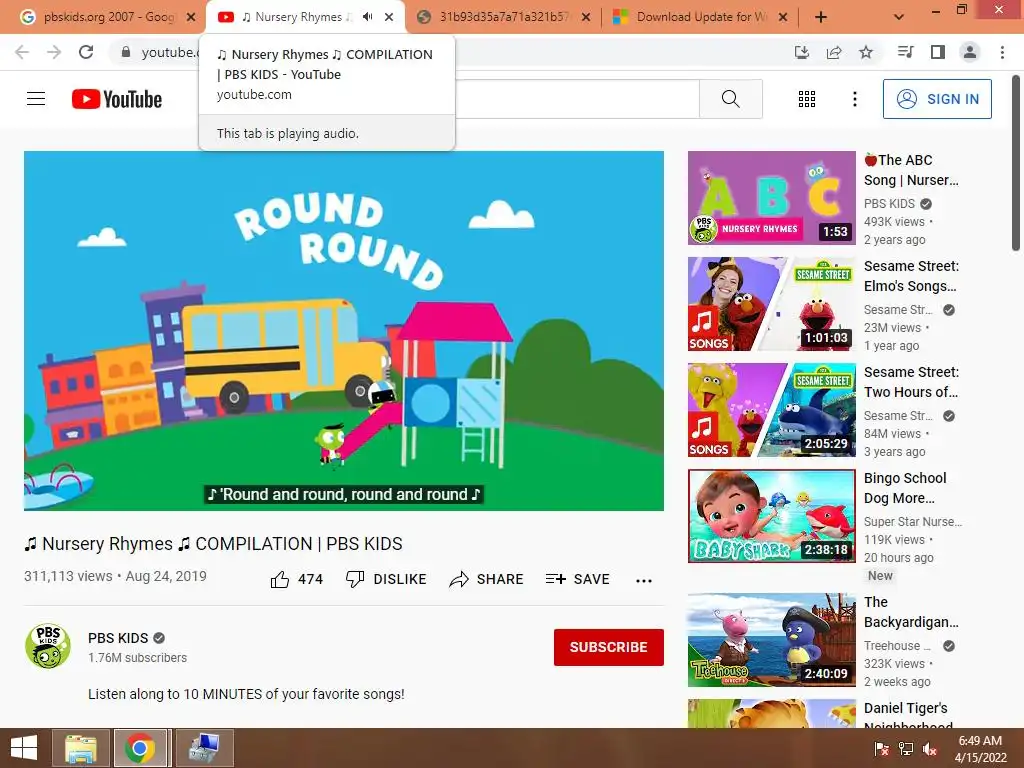Screen dimensions: 1024x768
Task: Switch to the 31b93d35a7a71a321b57 tab
Action: click(502, 17)
